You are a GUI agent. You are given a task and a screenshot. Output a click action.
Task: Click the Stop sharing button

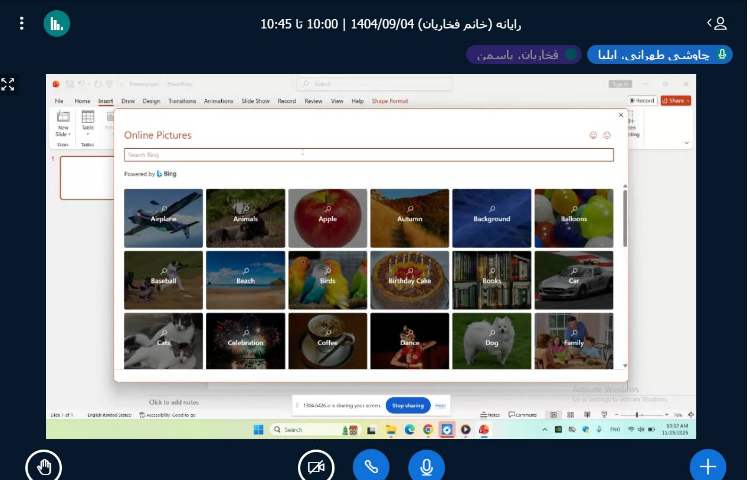coord(408,405)
